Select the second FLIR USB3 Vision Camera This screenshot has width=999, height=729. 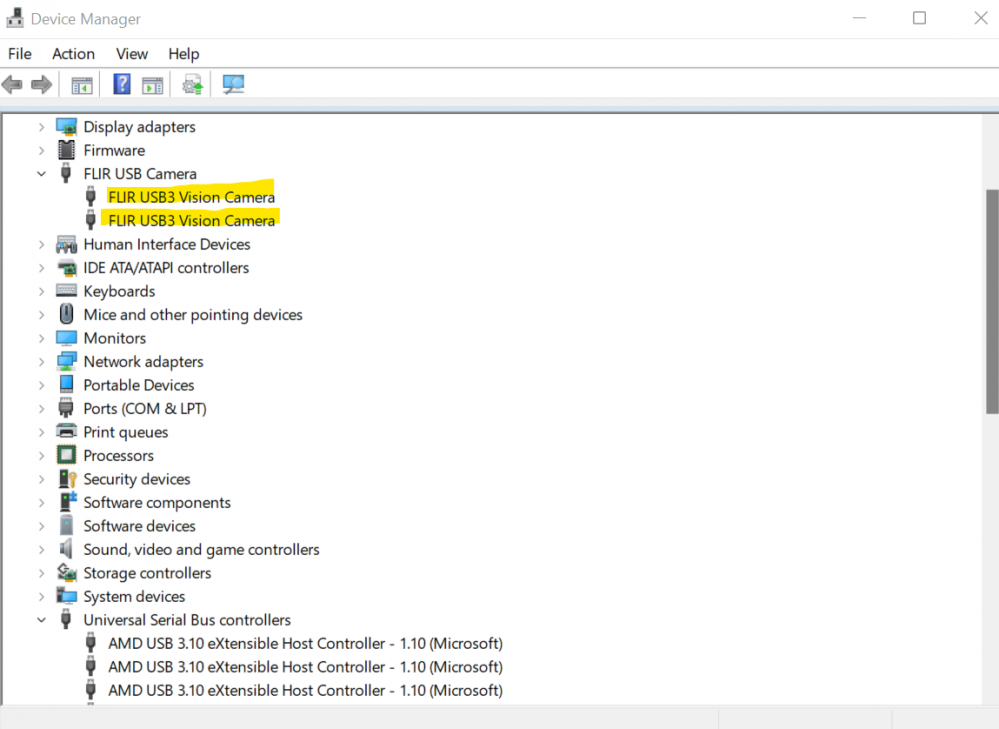coord(191,220)
